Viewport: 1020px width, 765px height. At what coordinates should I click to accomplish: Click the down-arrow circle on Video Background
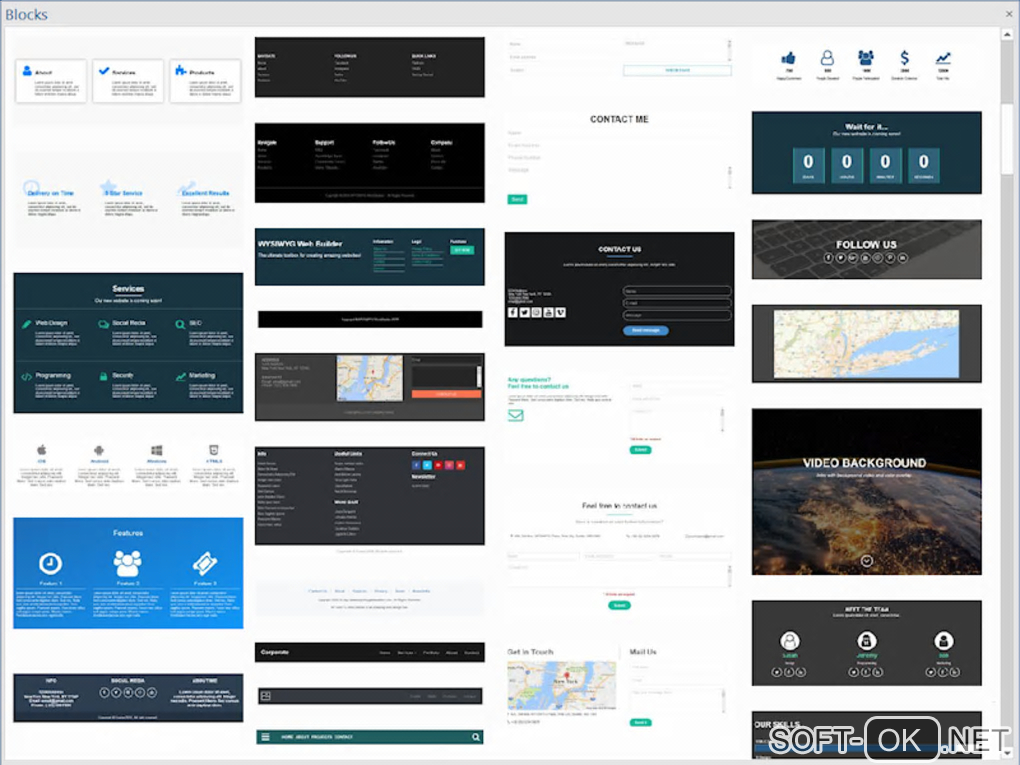tap(866, 561)
